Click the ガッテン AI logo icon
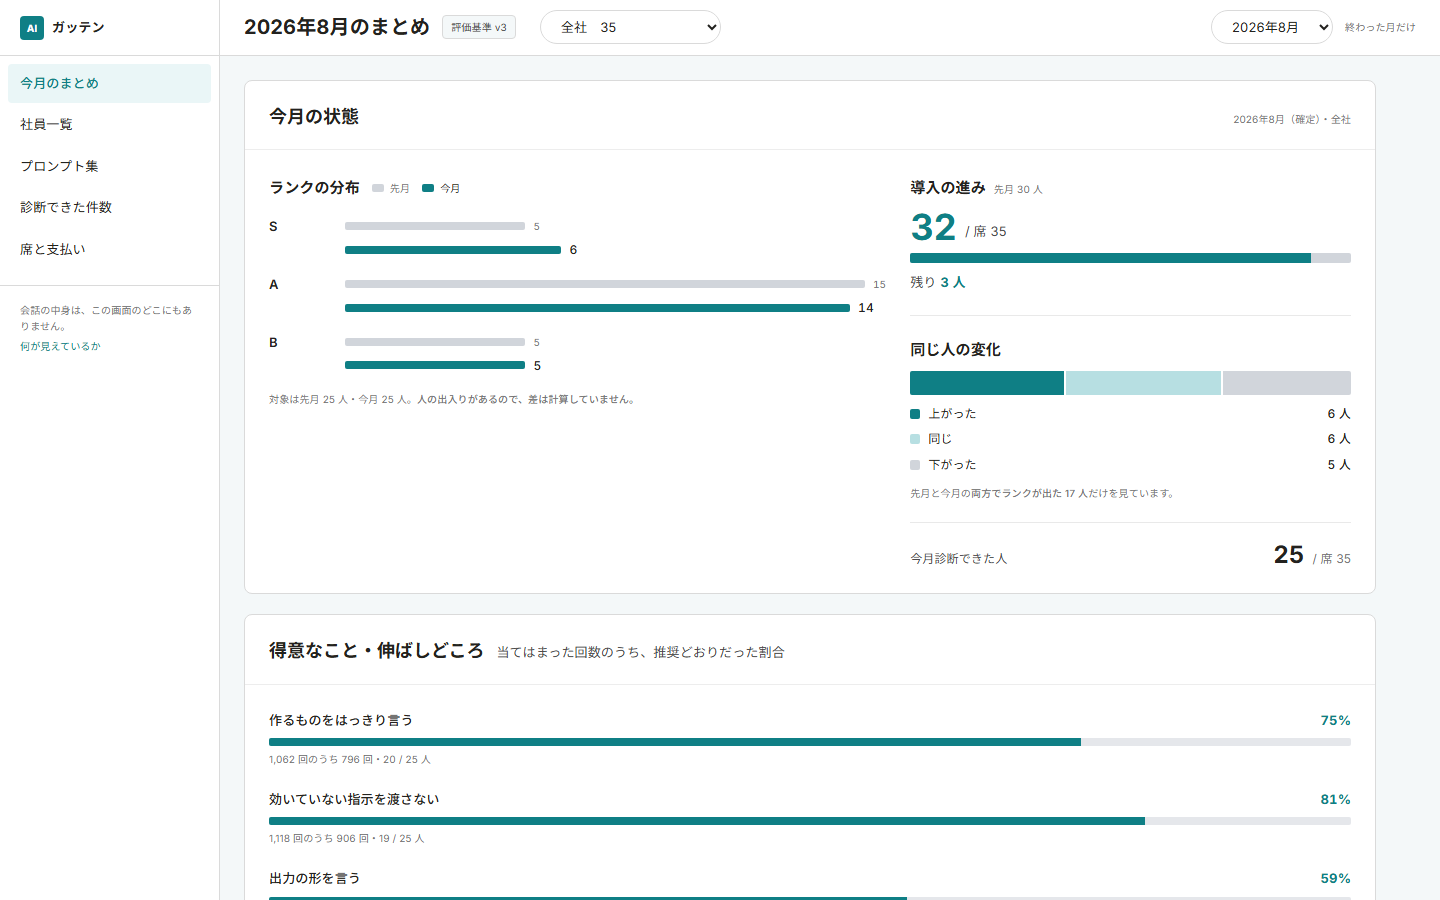 pyautogui.click(x=32, y=28)
